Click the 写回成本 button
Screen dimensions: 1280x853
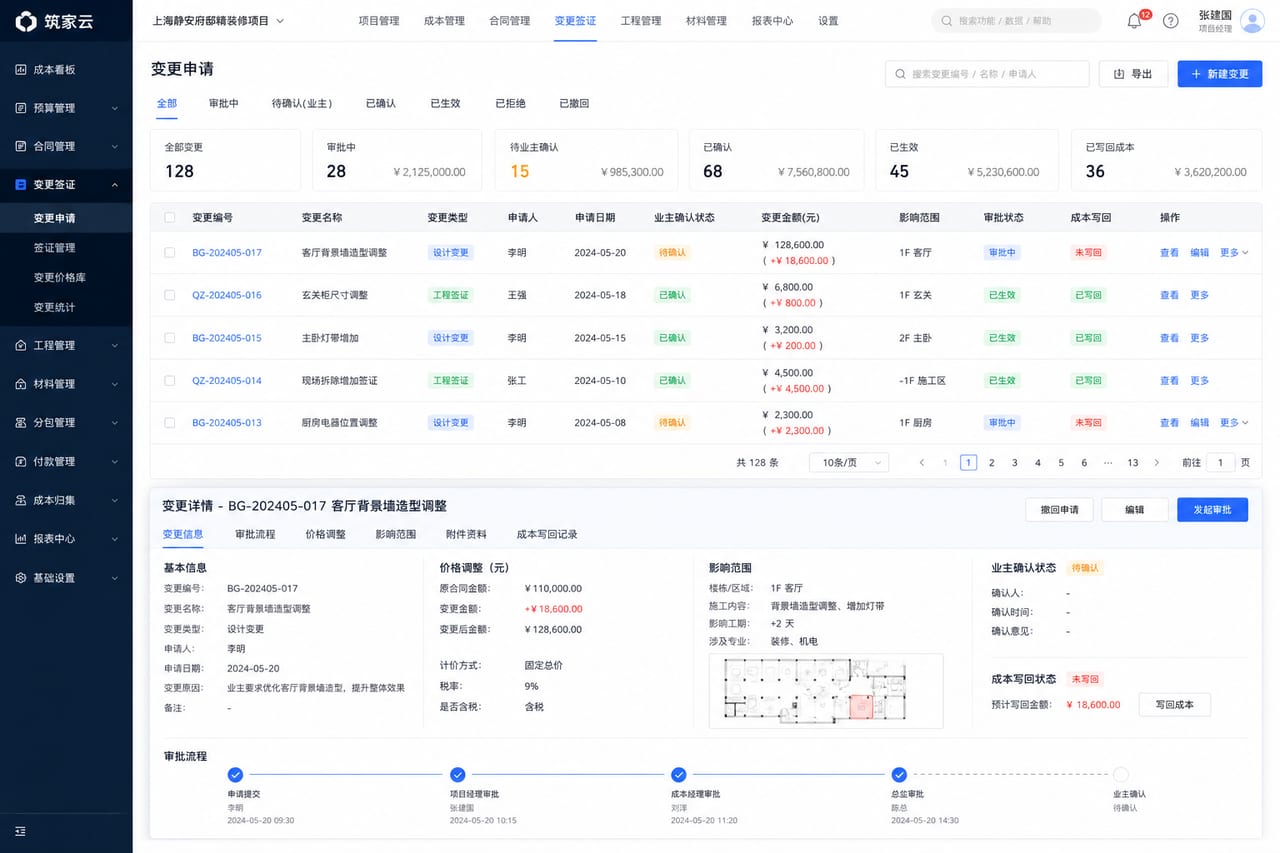[x=1174, y=705]
